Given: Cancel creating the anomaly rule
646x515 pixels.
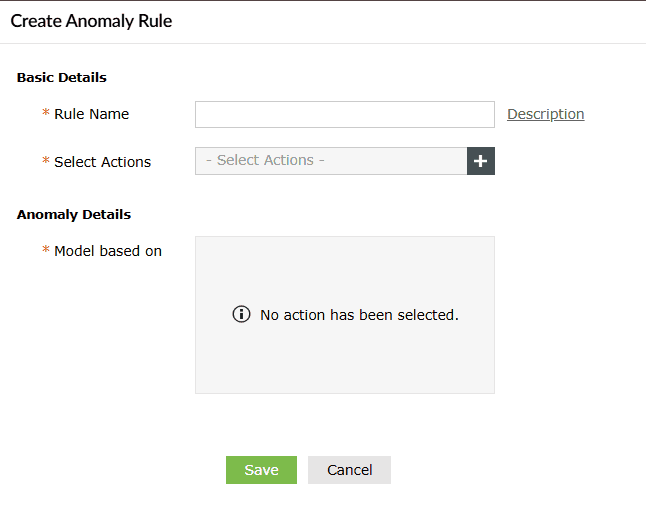Looking at the screenshot, I should coord(349,470).
